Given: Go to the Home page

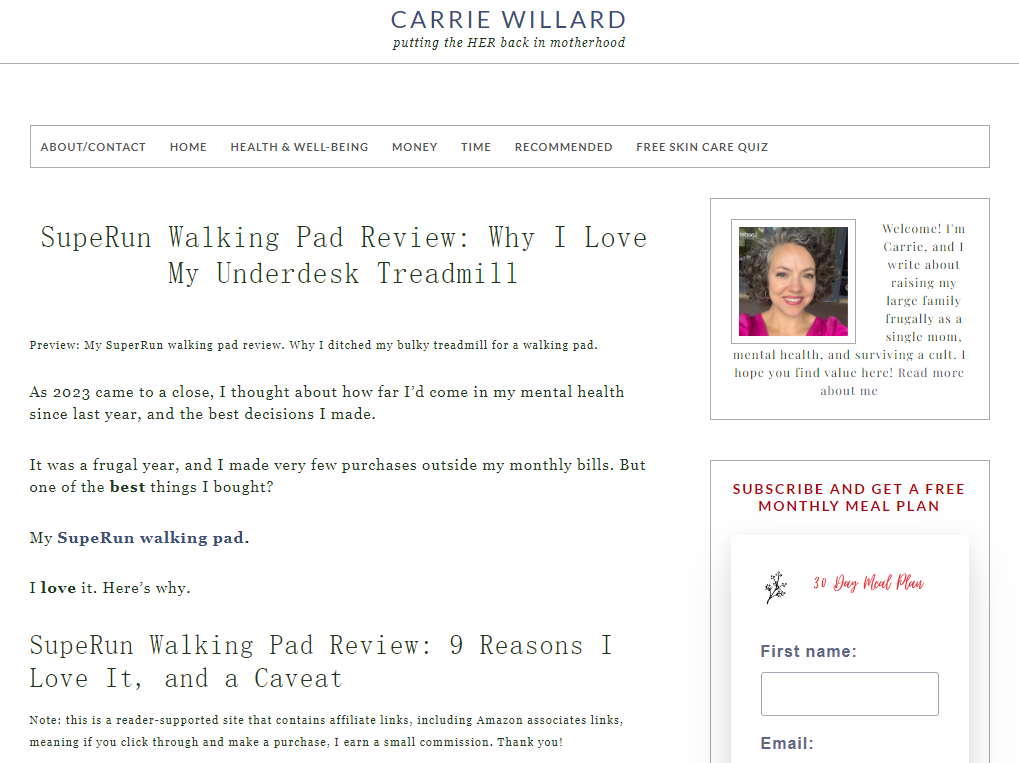Looking at the screenshot, I should tap(188, 147).
